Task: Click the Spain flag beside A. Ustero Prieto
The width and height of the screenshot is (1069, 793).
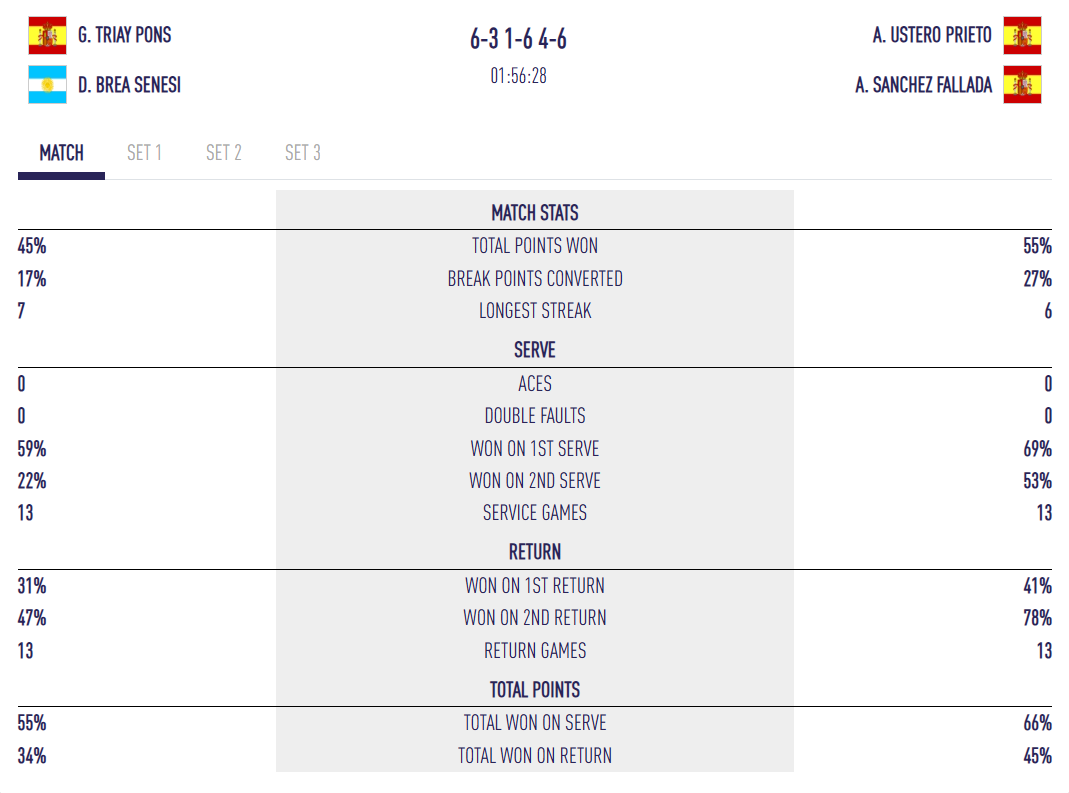Action: coord(1022,36)
